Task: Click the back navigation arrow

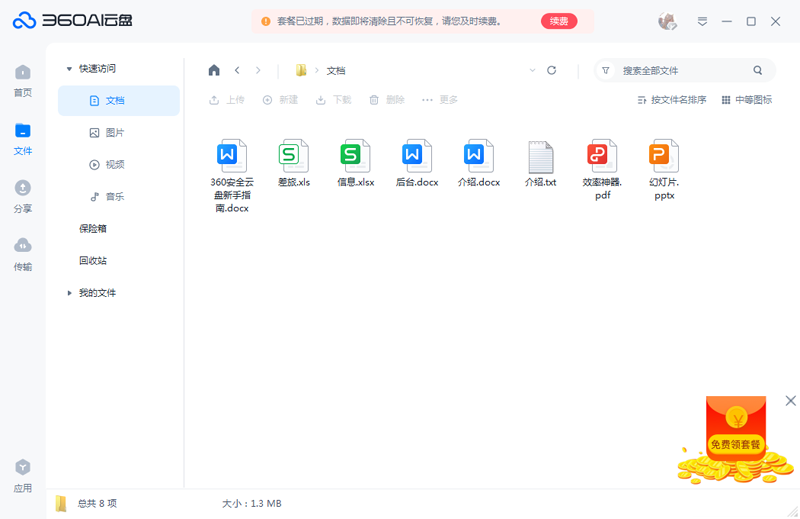Action: point(237,70)
